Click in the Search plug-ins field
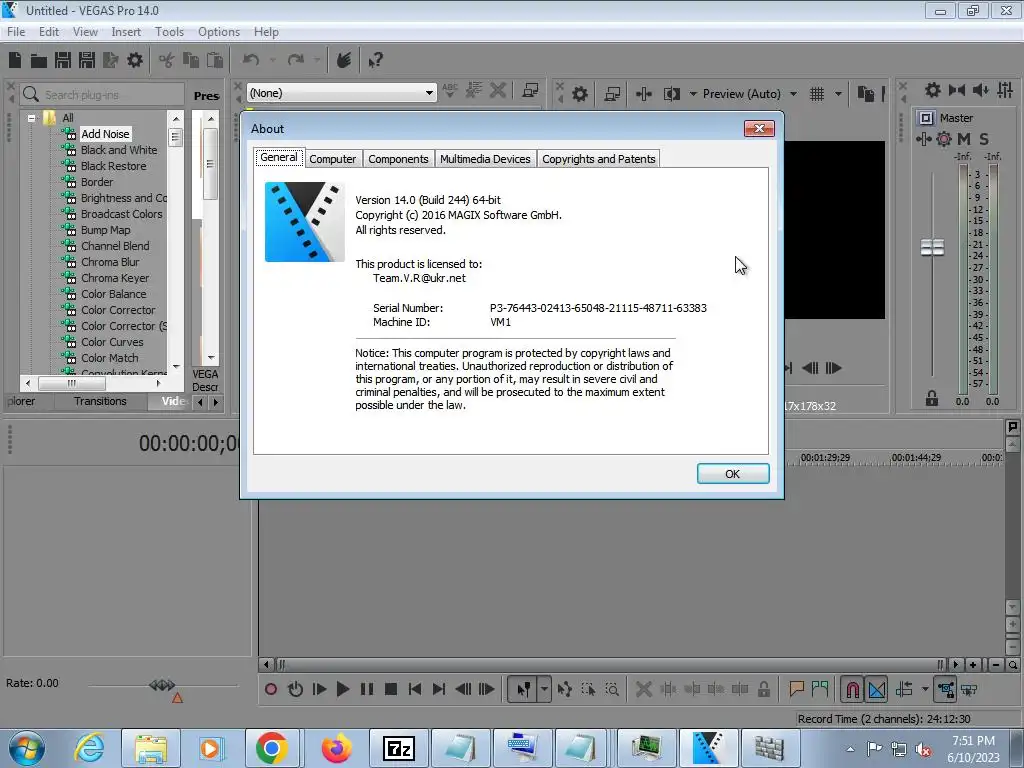The width and height of the screenshot is (1024, 768). point(103,95)
